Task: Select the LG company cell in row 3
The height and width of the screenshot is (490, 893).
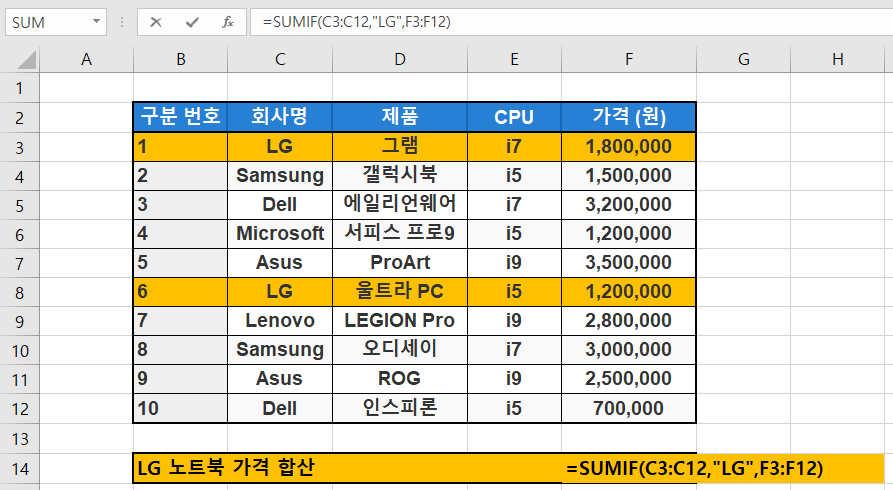Action: pos(280,146)
